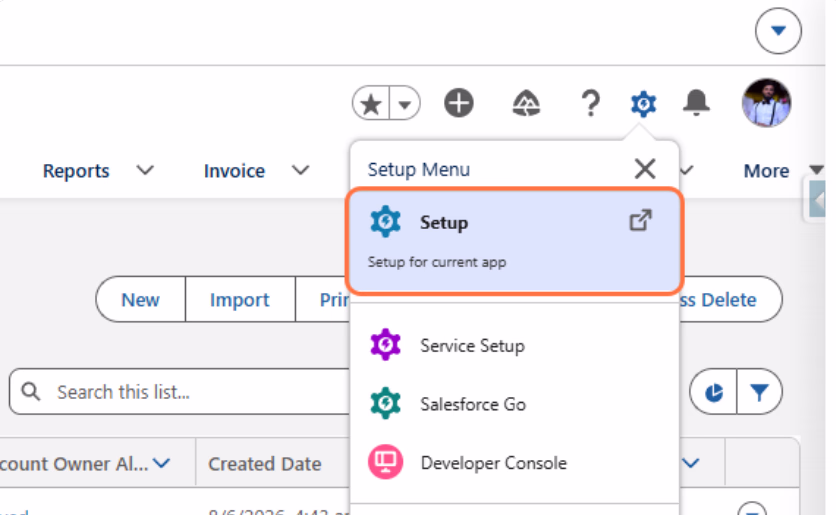
Task: Click the Setup Menu title text
Action: pyautogui.click(x=419, y=170)
